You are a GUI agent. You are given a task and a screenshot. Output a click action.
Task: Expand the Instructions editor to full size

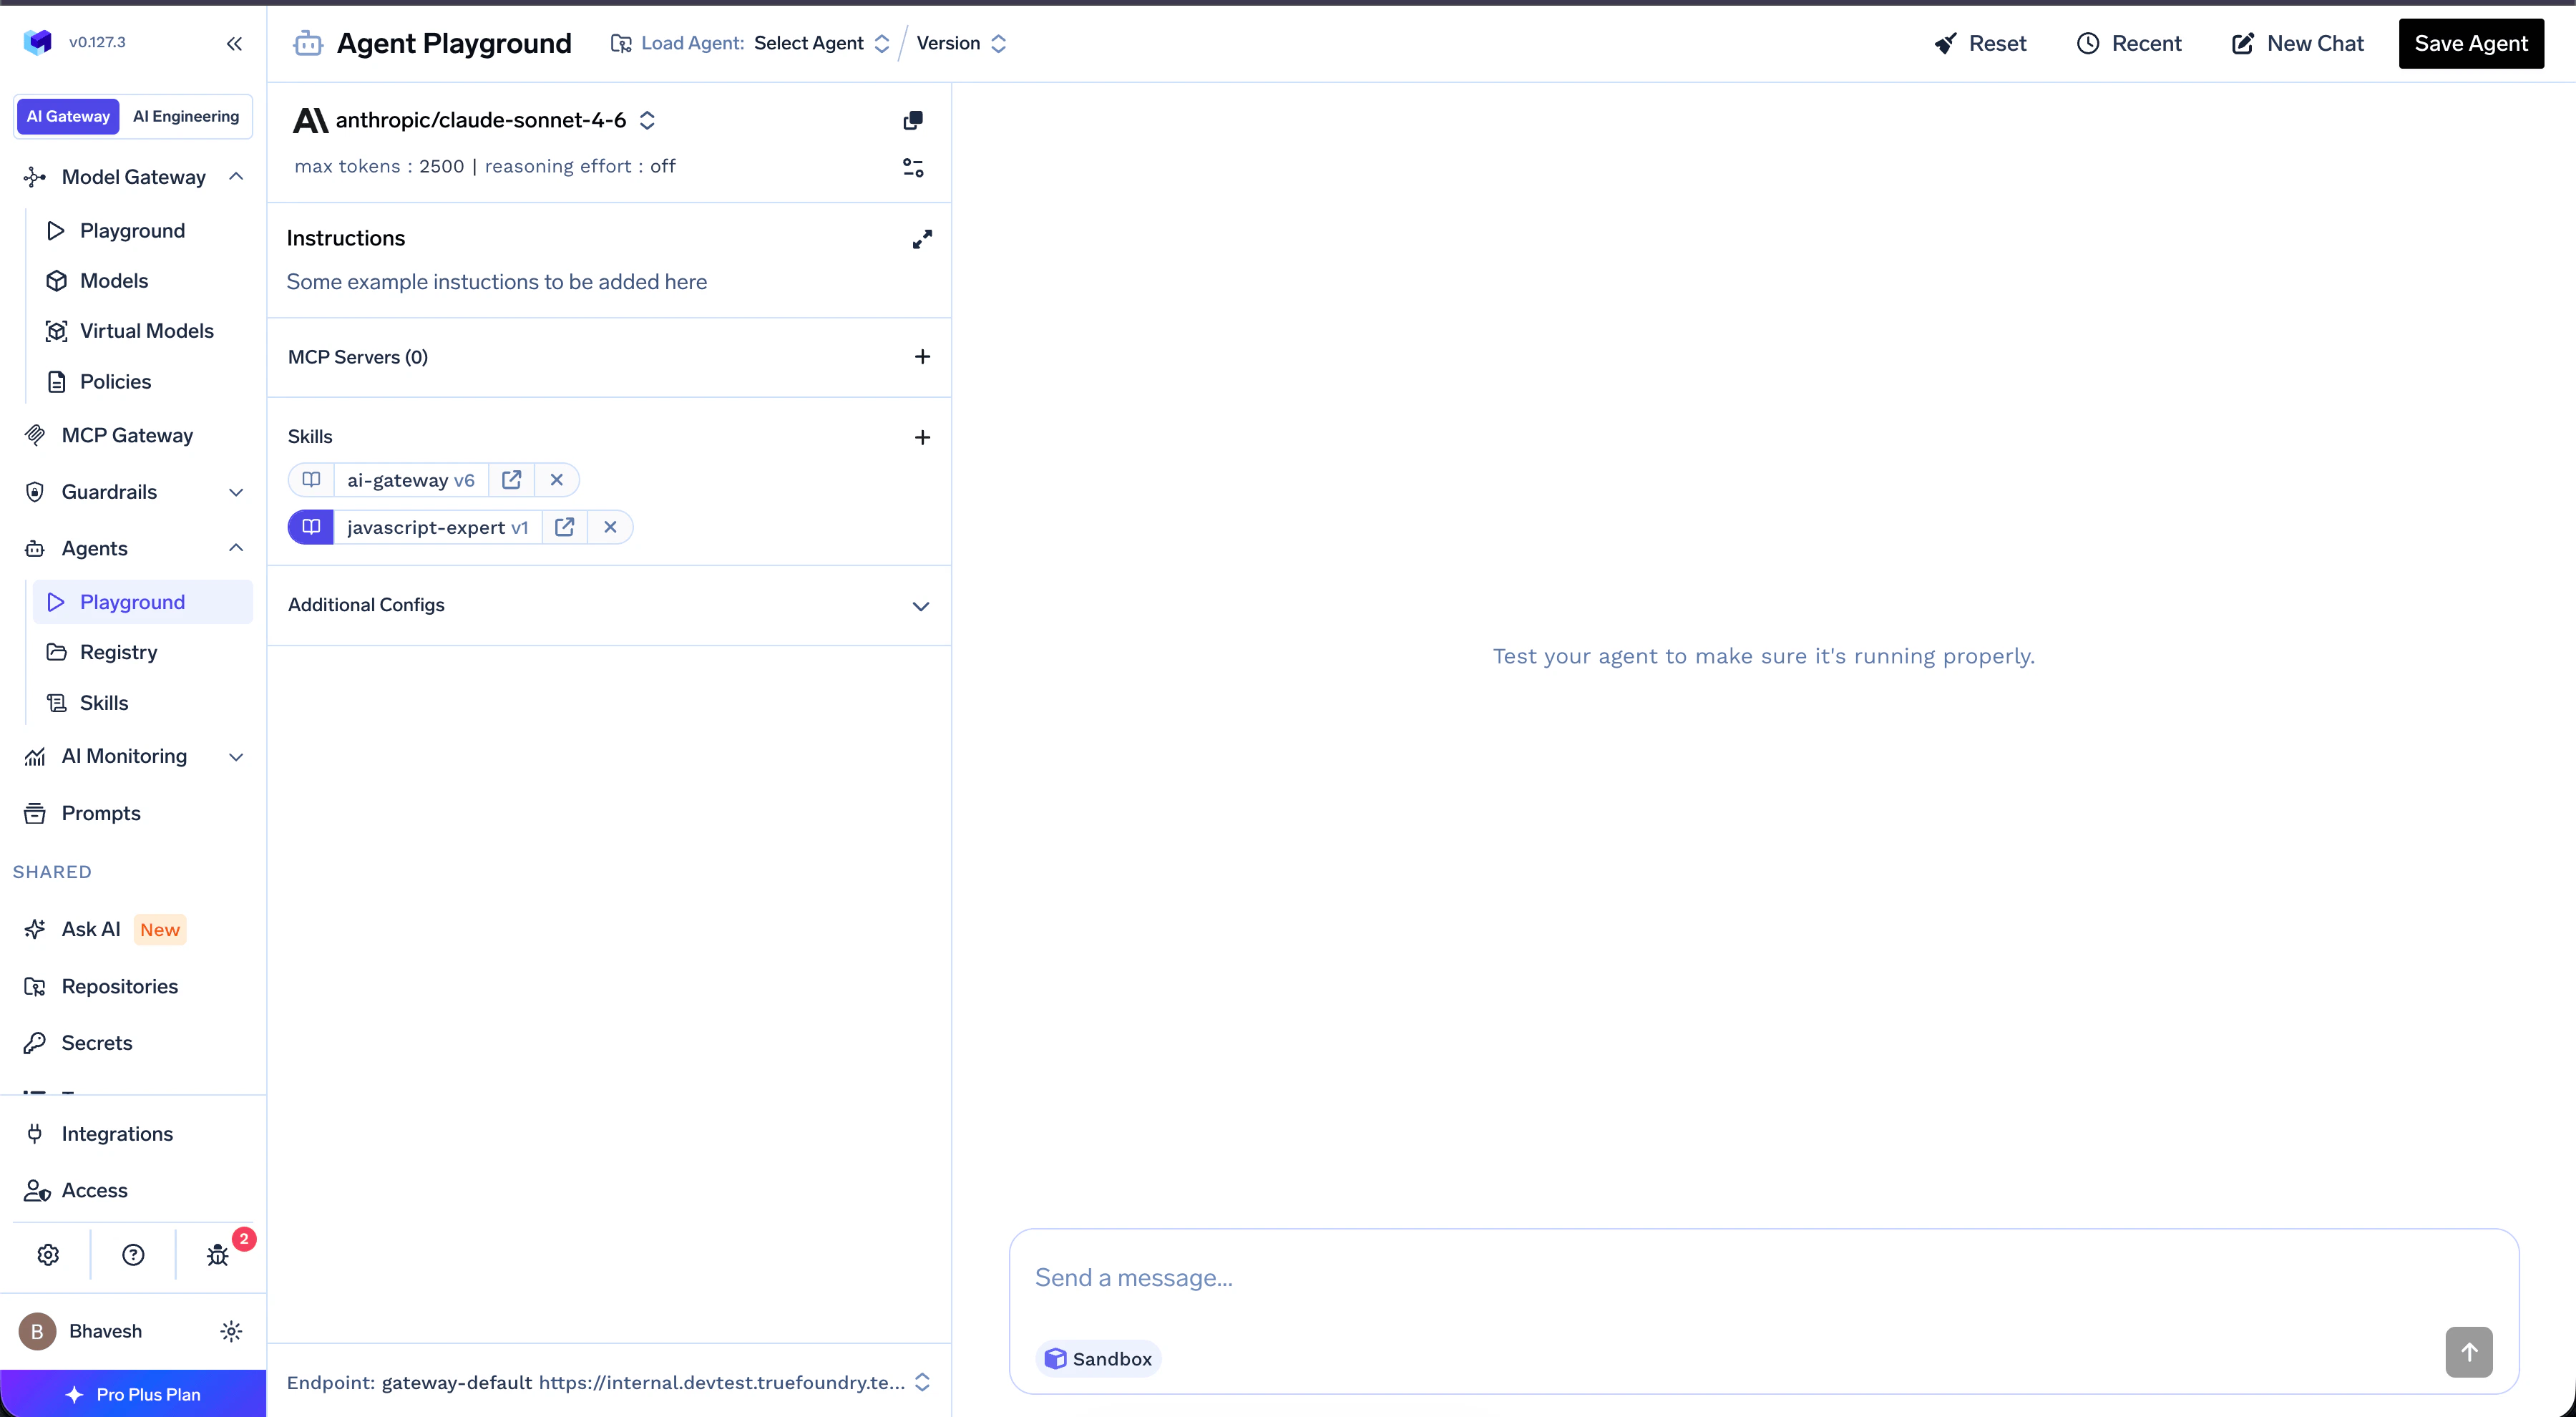tap(922, 239)
